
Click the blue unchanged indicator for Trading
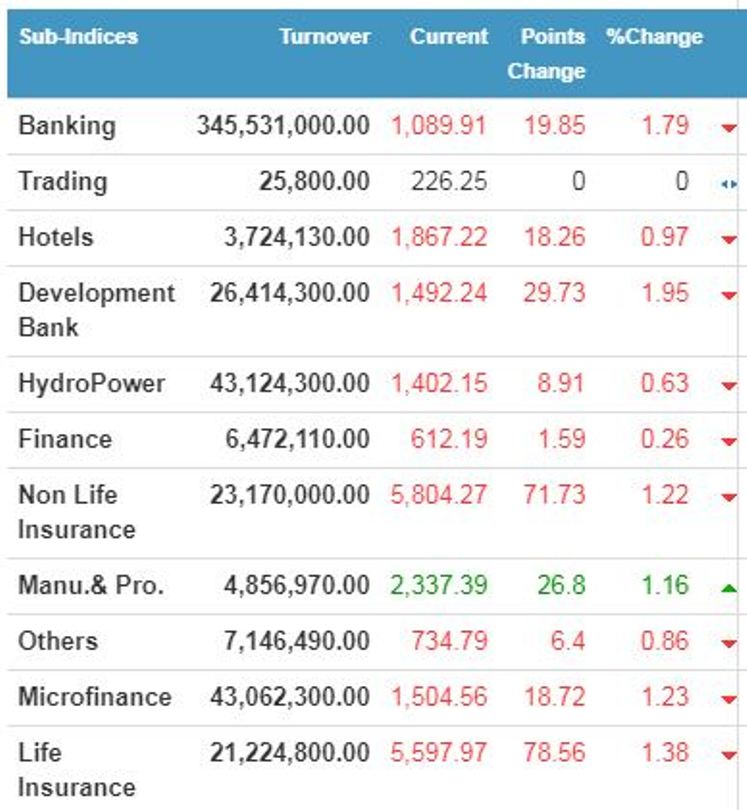tap(728, 184)
